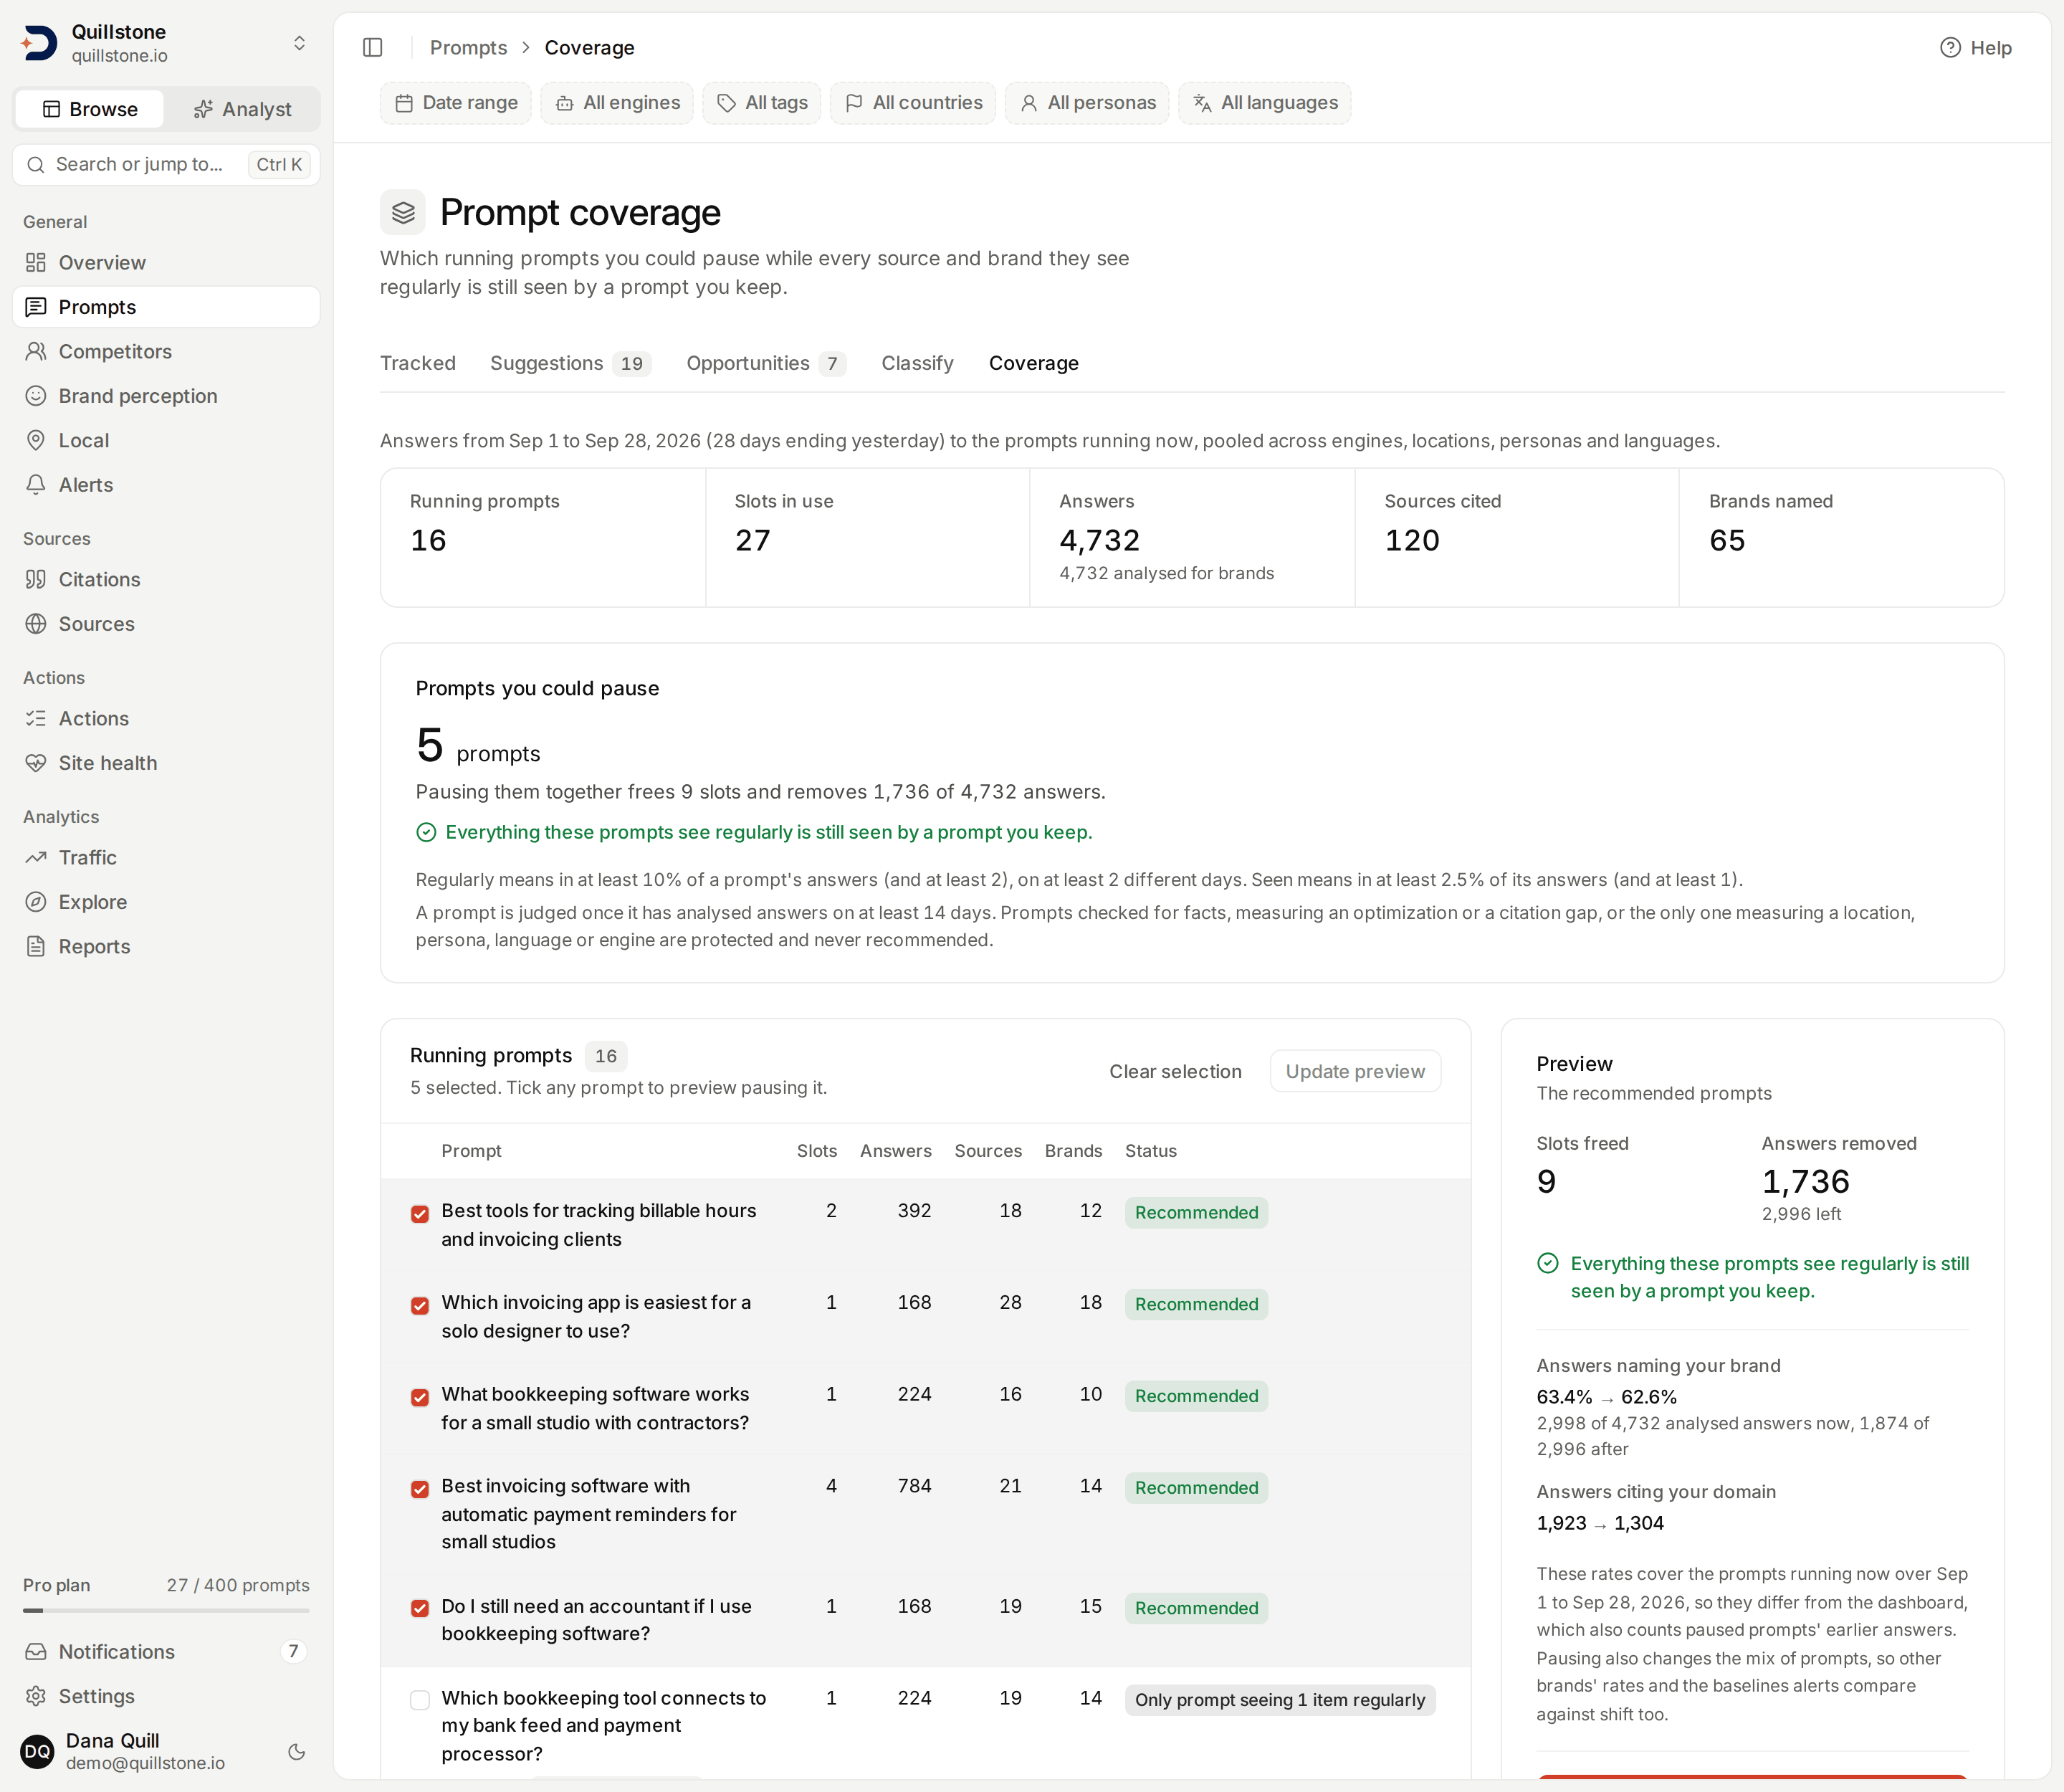Click the Update preview button
Image resolution: width=2064 pixels, height=1792 pixels.
(1355, 1071)
